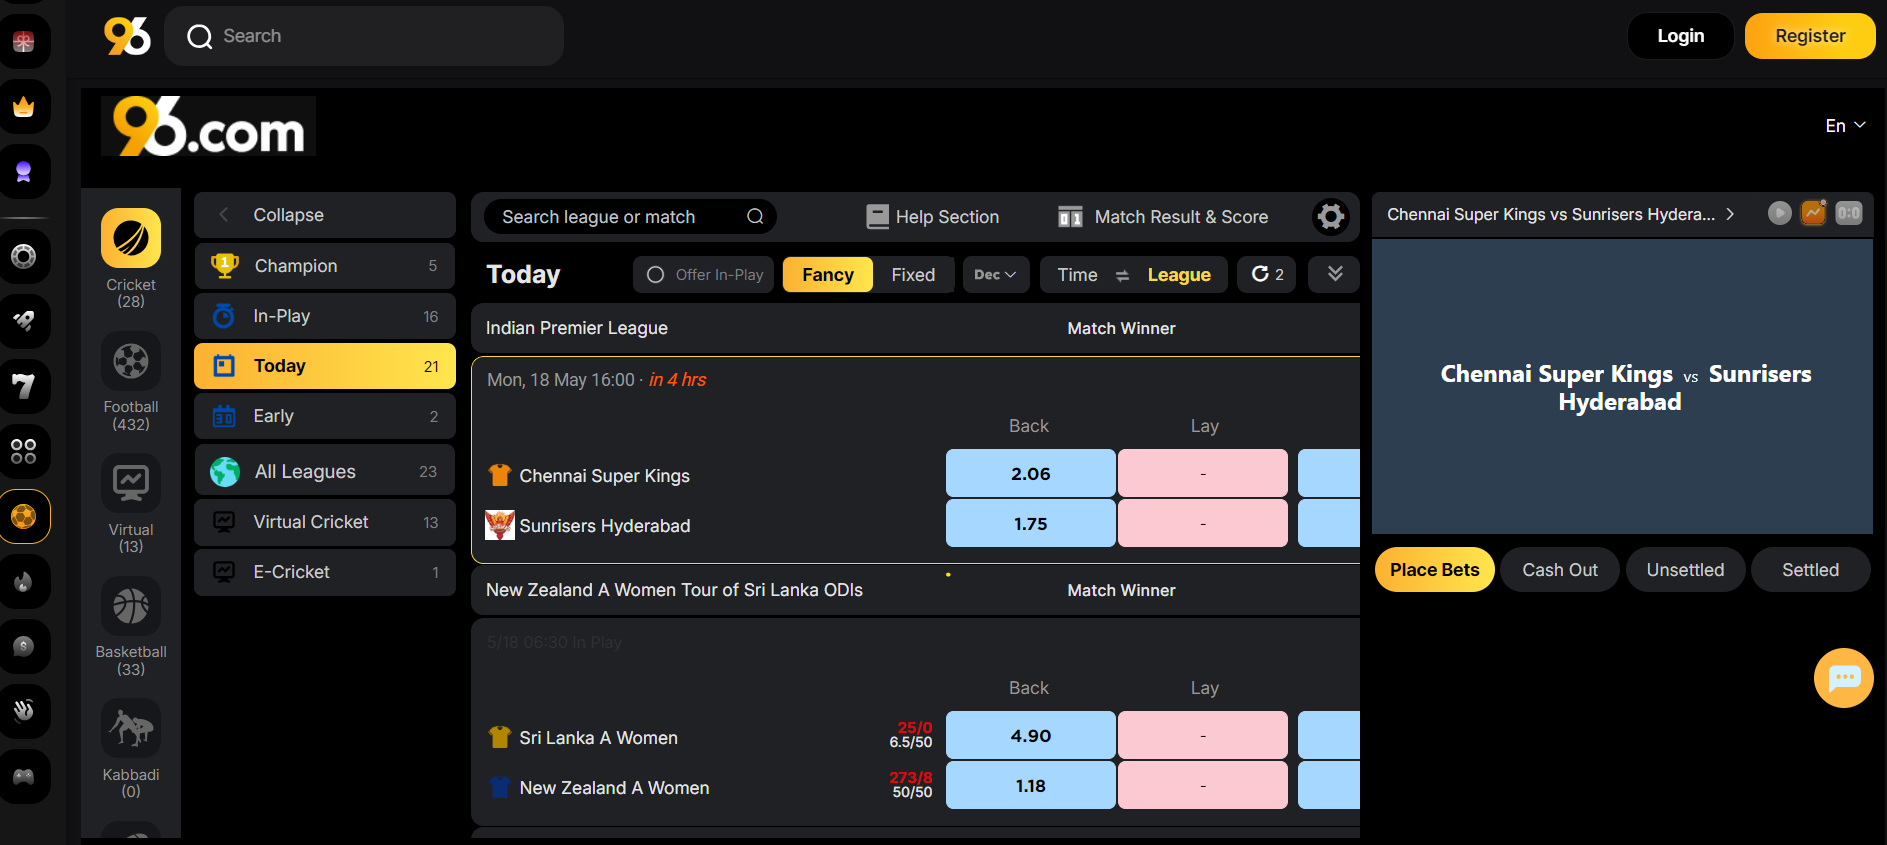The width and height of the screenshot is (1887, 845).
Task: Open All Leagues menu item
Action: (x=325, y=472)
